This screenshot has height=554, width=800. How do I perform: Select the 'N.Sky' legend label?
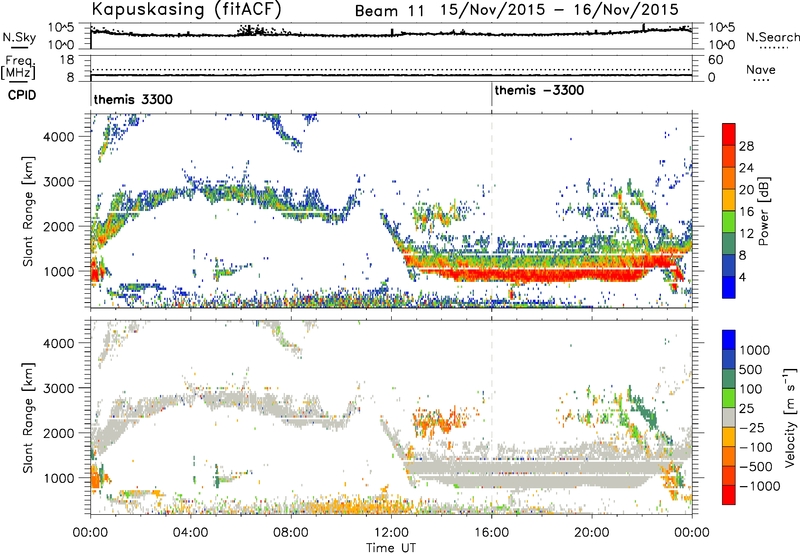19,37
